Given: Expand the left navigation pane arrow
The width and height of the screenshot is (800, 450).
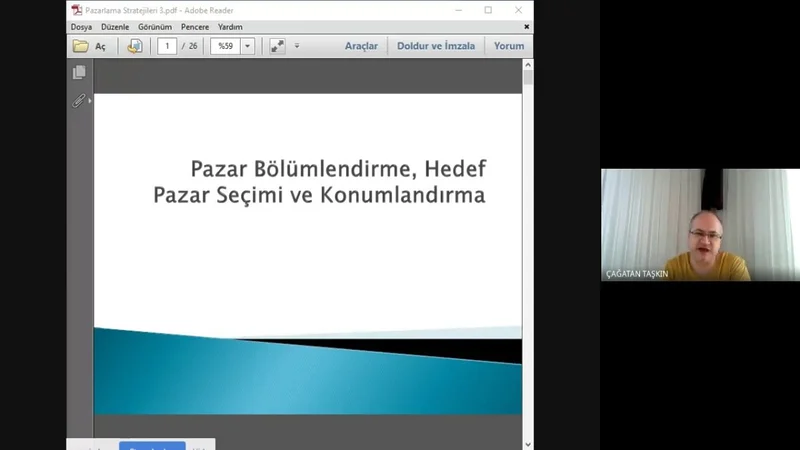Looking at the screenshot, I should tap(90, 101).
